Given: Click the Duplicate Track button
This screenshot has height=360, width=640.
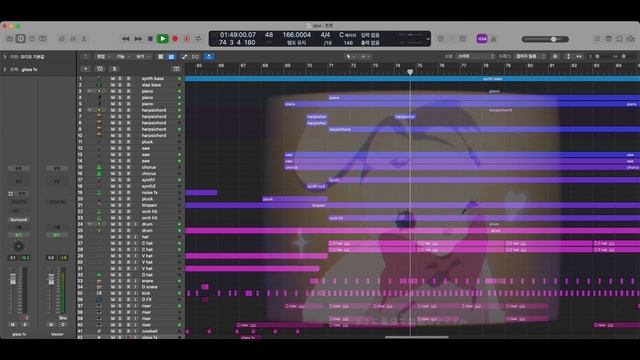Looking at the screenshot, I should point(100,69).
